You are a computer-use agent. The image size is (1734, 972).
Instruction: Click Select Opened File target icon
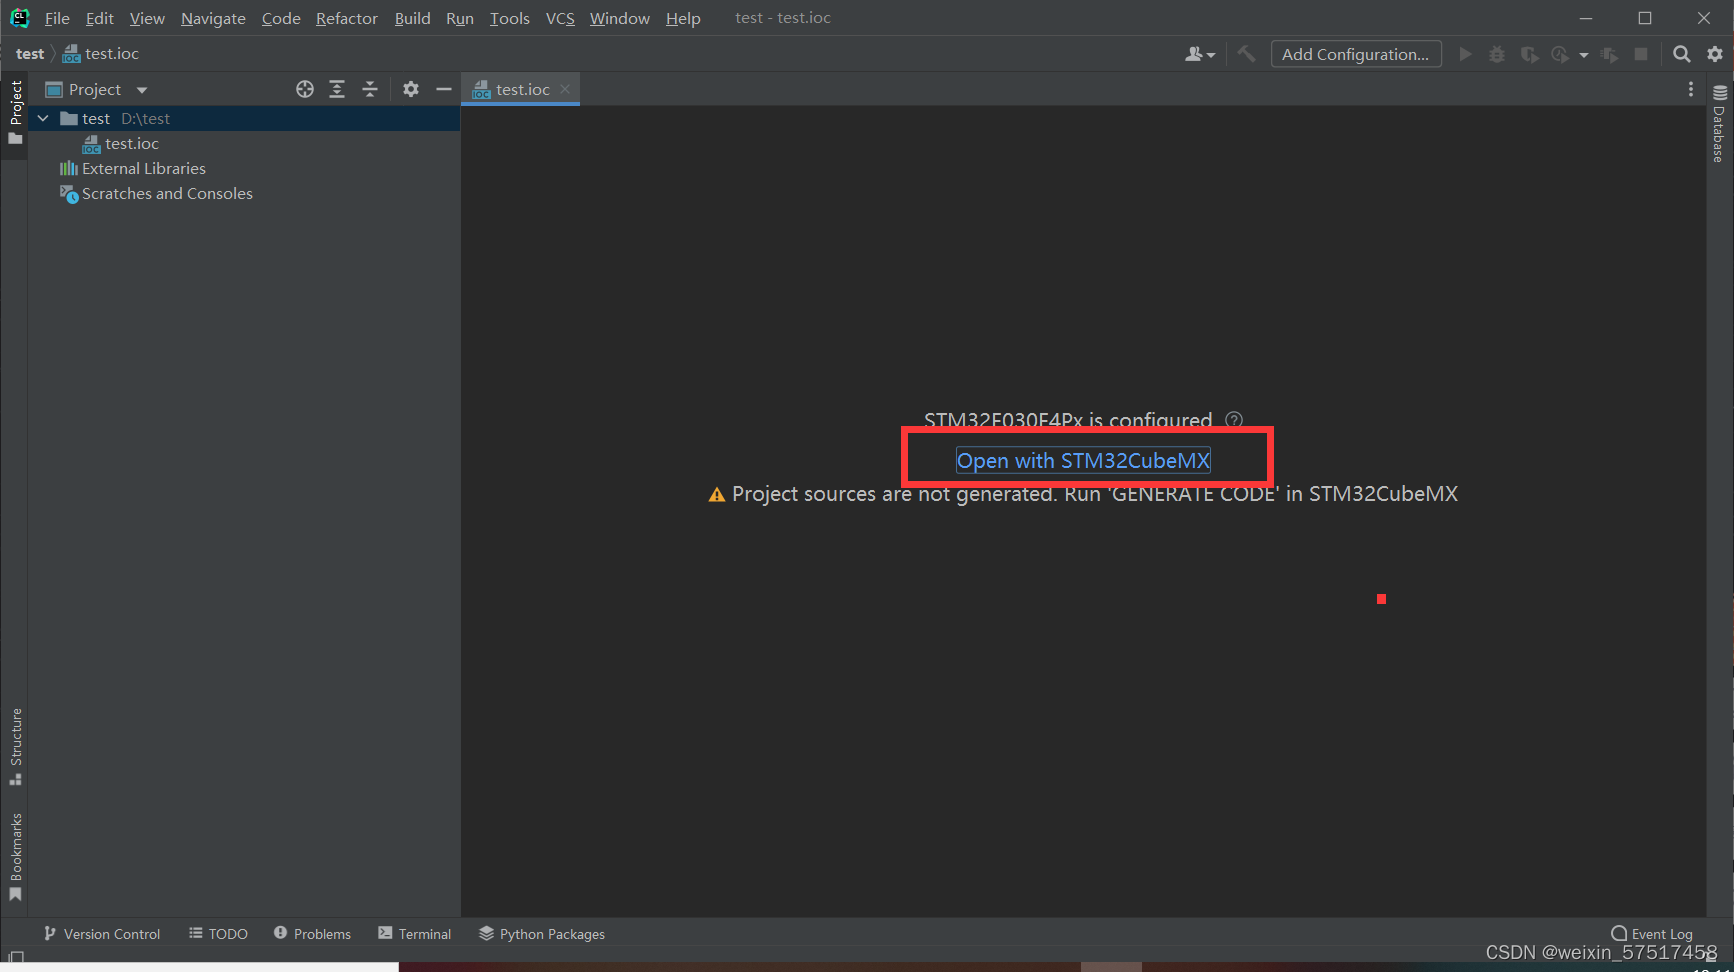coord(305,89)
